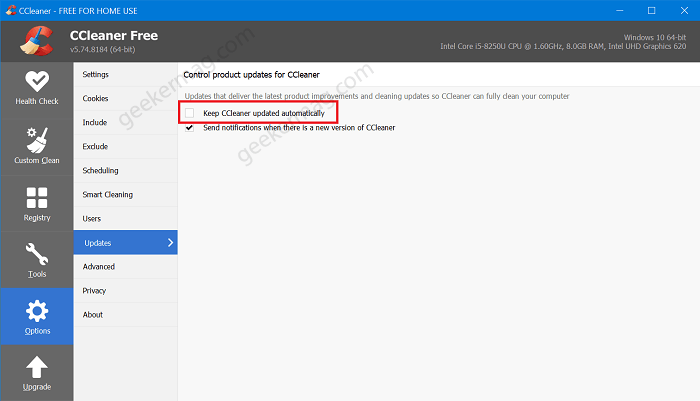This screenshot has height=401, width=700.
Task: Open the Scheduling options page
Action: pyautogui.click(x=125, y=171)
